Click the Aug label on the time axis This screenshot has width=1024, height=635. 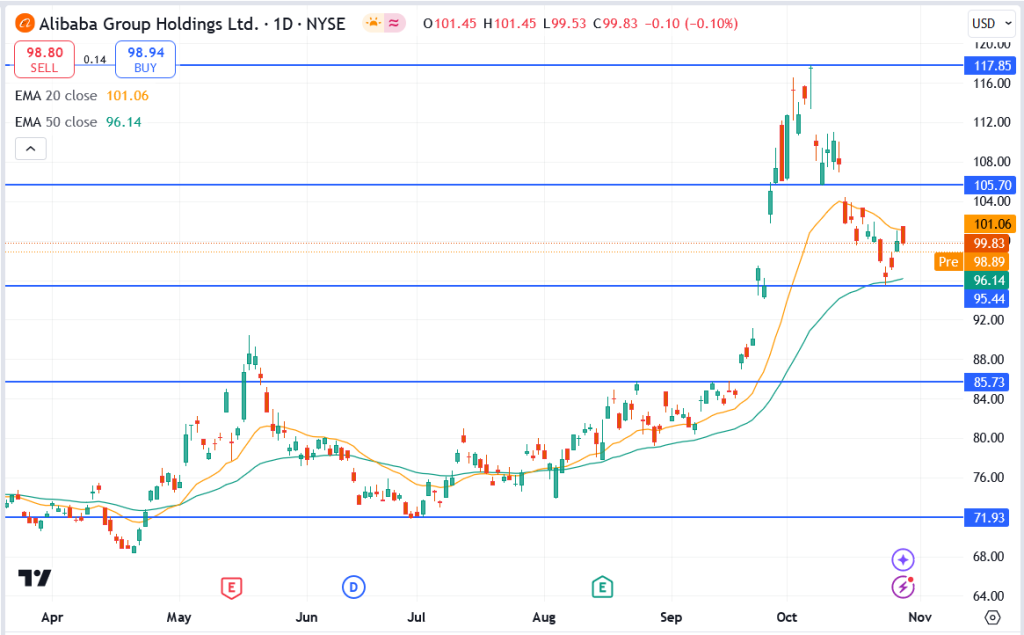544,617
